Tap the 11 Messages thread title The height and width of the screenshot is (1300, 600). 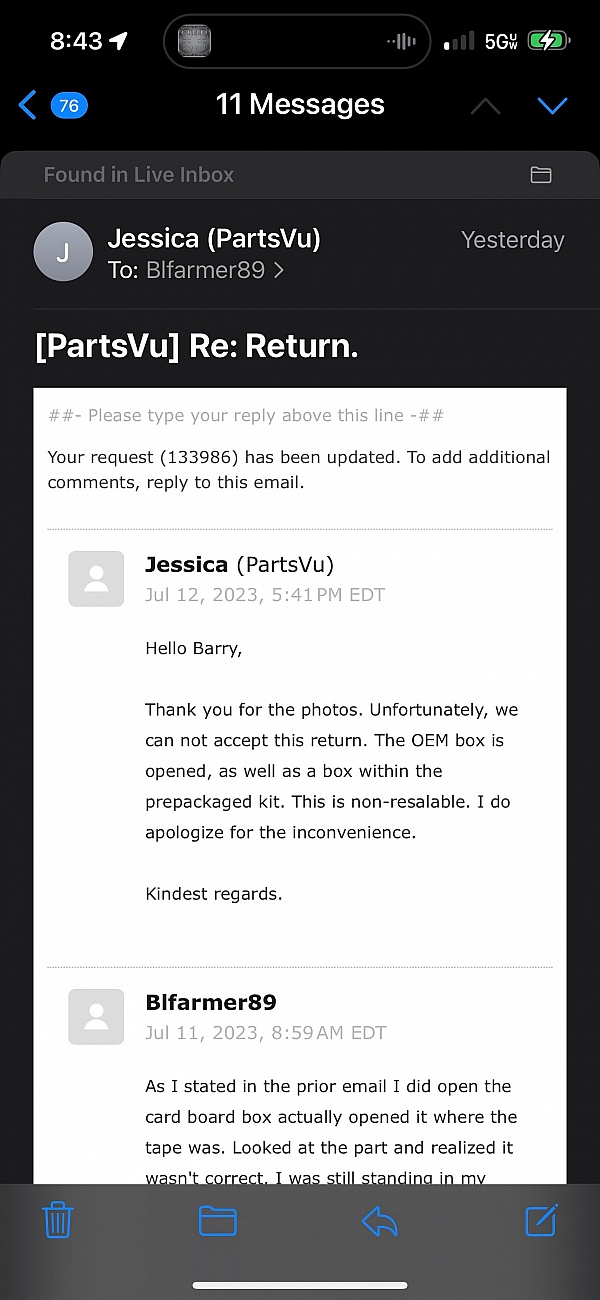point(300,104)
